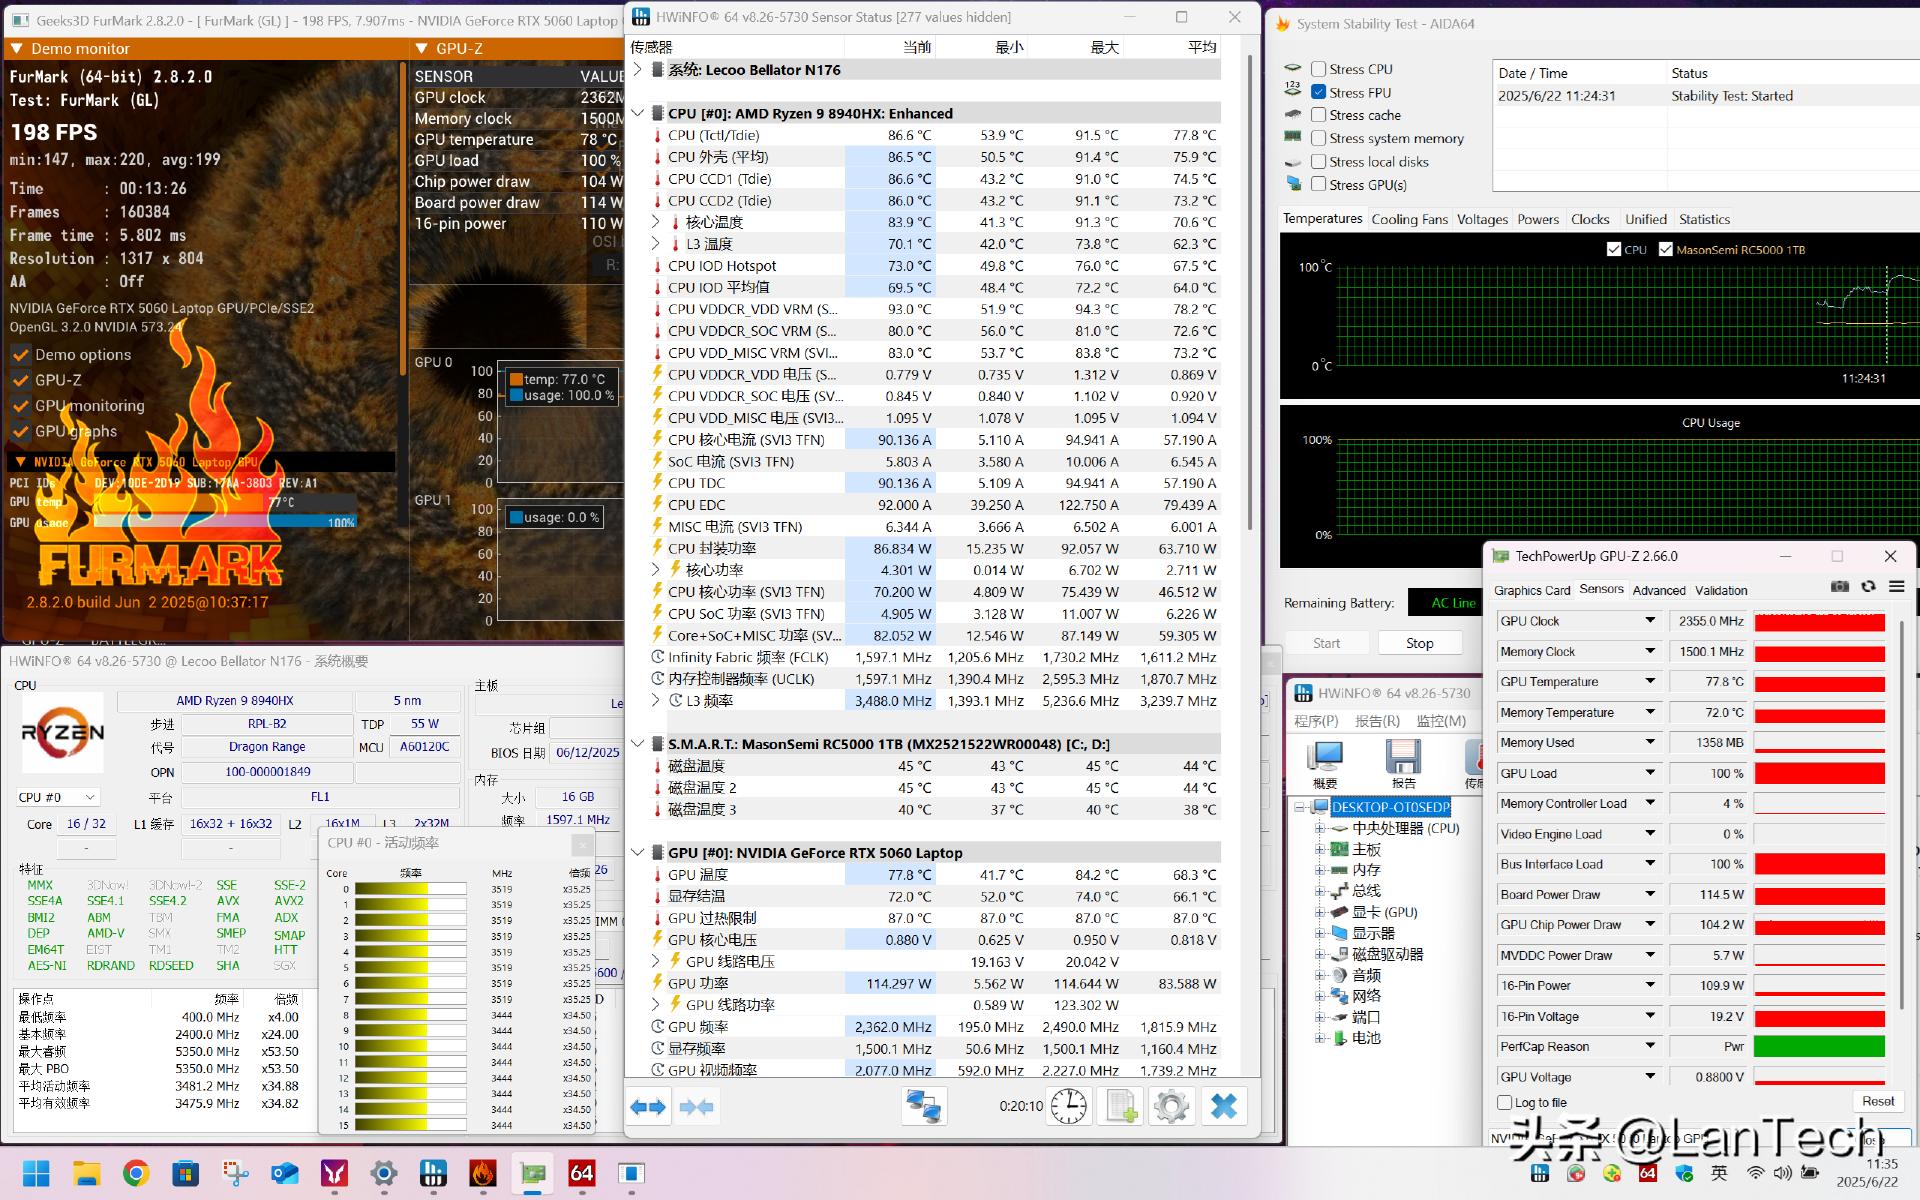The image size is (1920, 1200).
Task: Open Advanced tab in GPU-Z
Action: [x=1659, y=590]
